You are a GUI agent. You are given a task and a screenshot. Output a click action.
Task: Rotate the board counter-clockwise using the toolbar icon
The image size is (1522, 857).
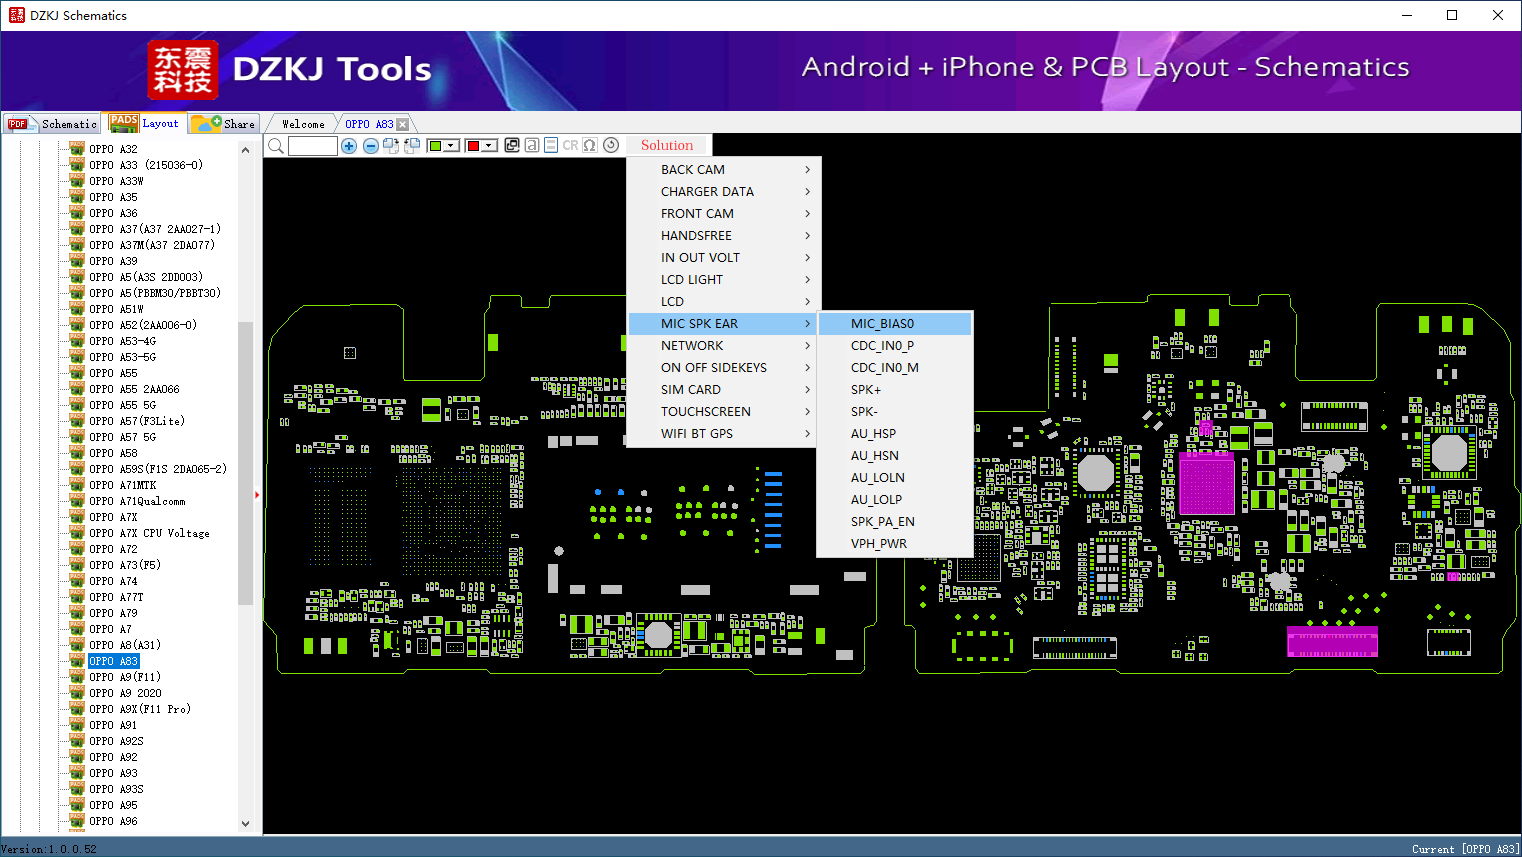[412, 146]
